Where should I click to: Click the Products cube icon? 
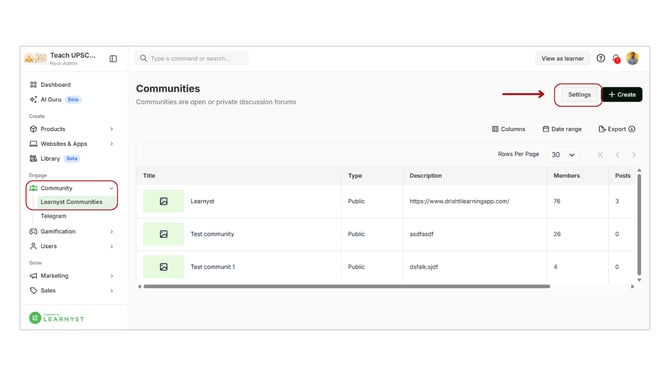click(x=33, y=129)
